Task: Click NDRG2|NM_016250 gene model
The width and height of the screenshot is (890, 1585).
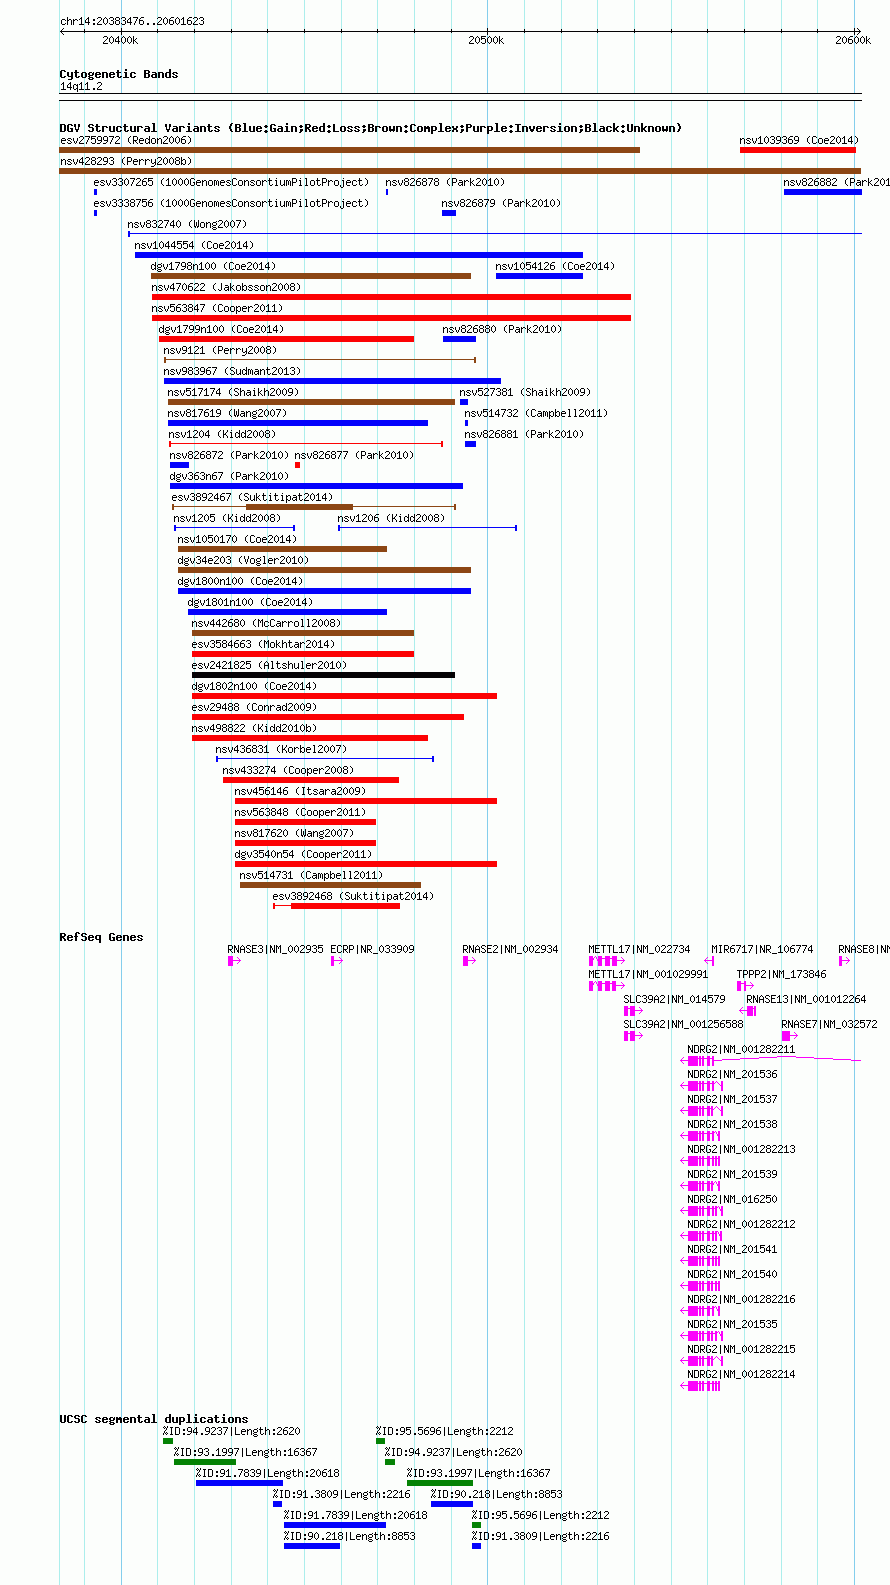Action: (701, 1211)
